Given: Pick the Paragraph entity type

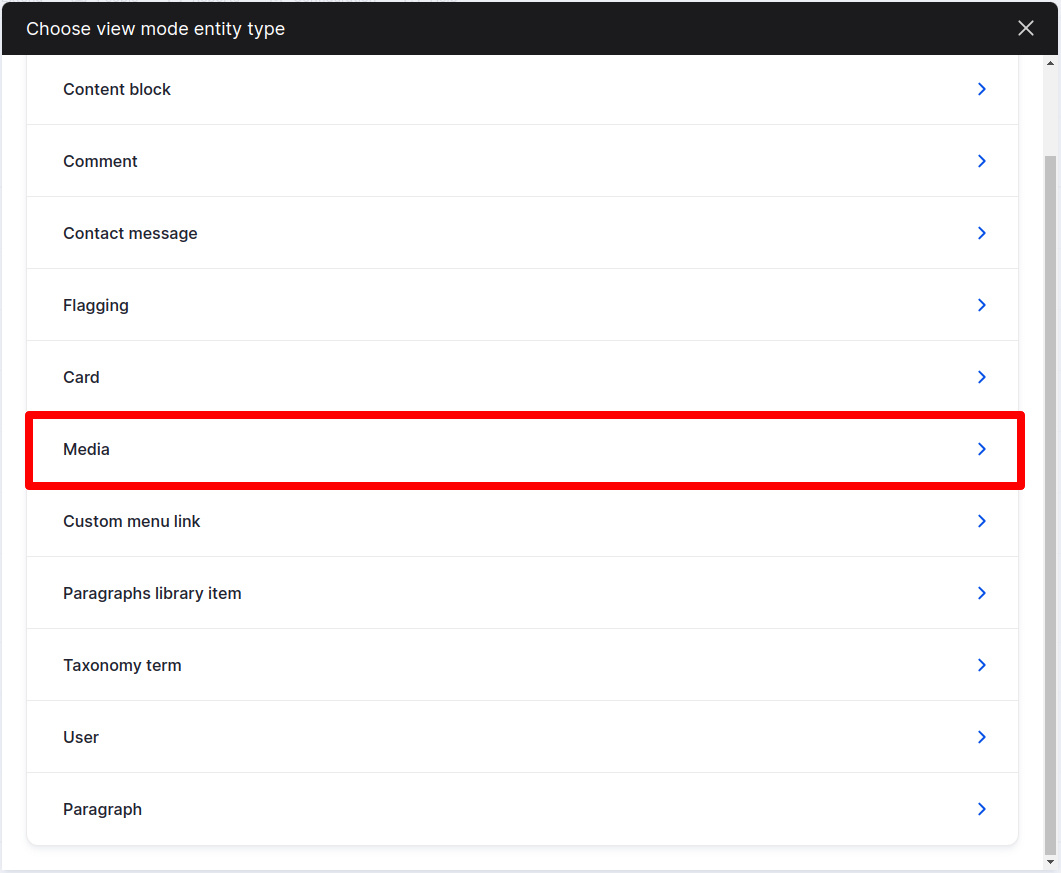Looking at the screenshot, I should coord(522,809).
